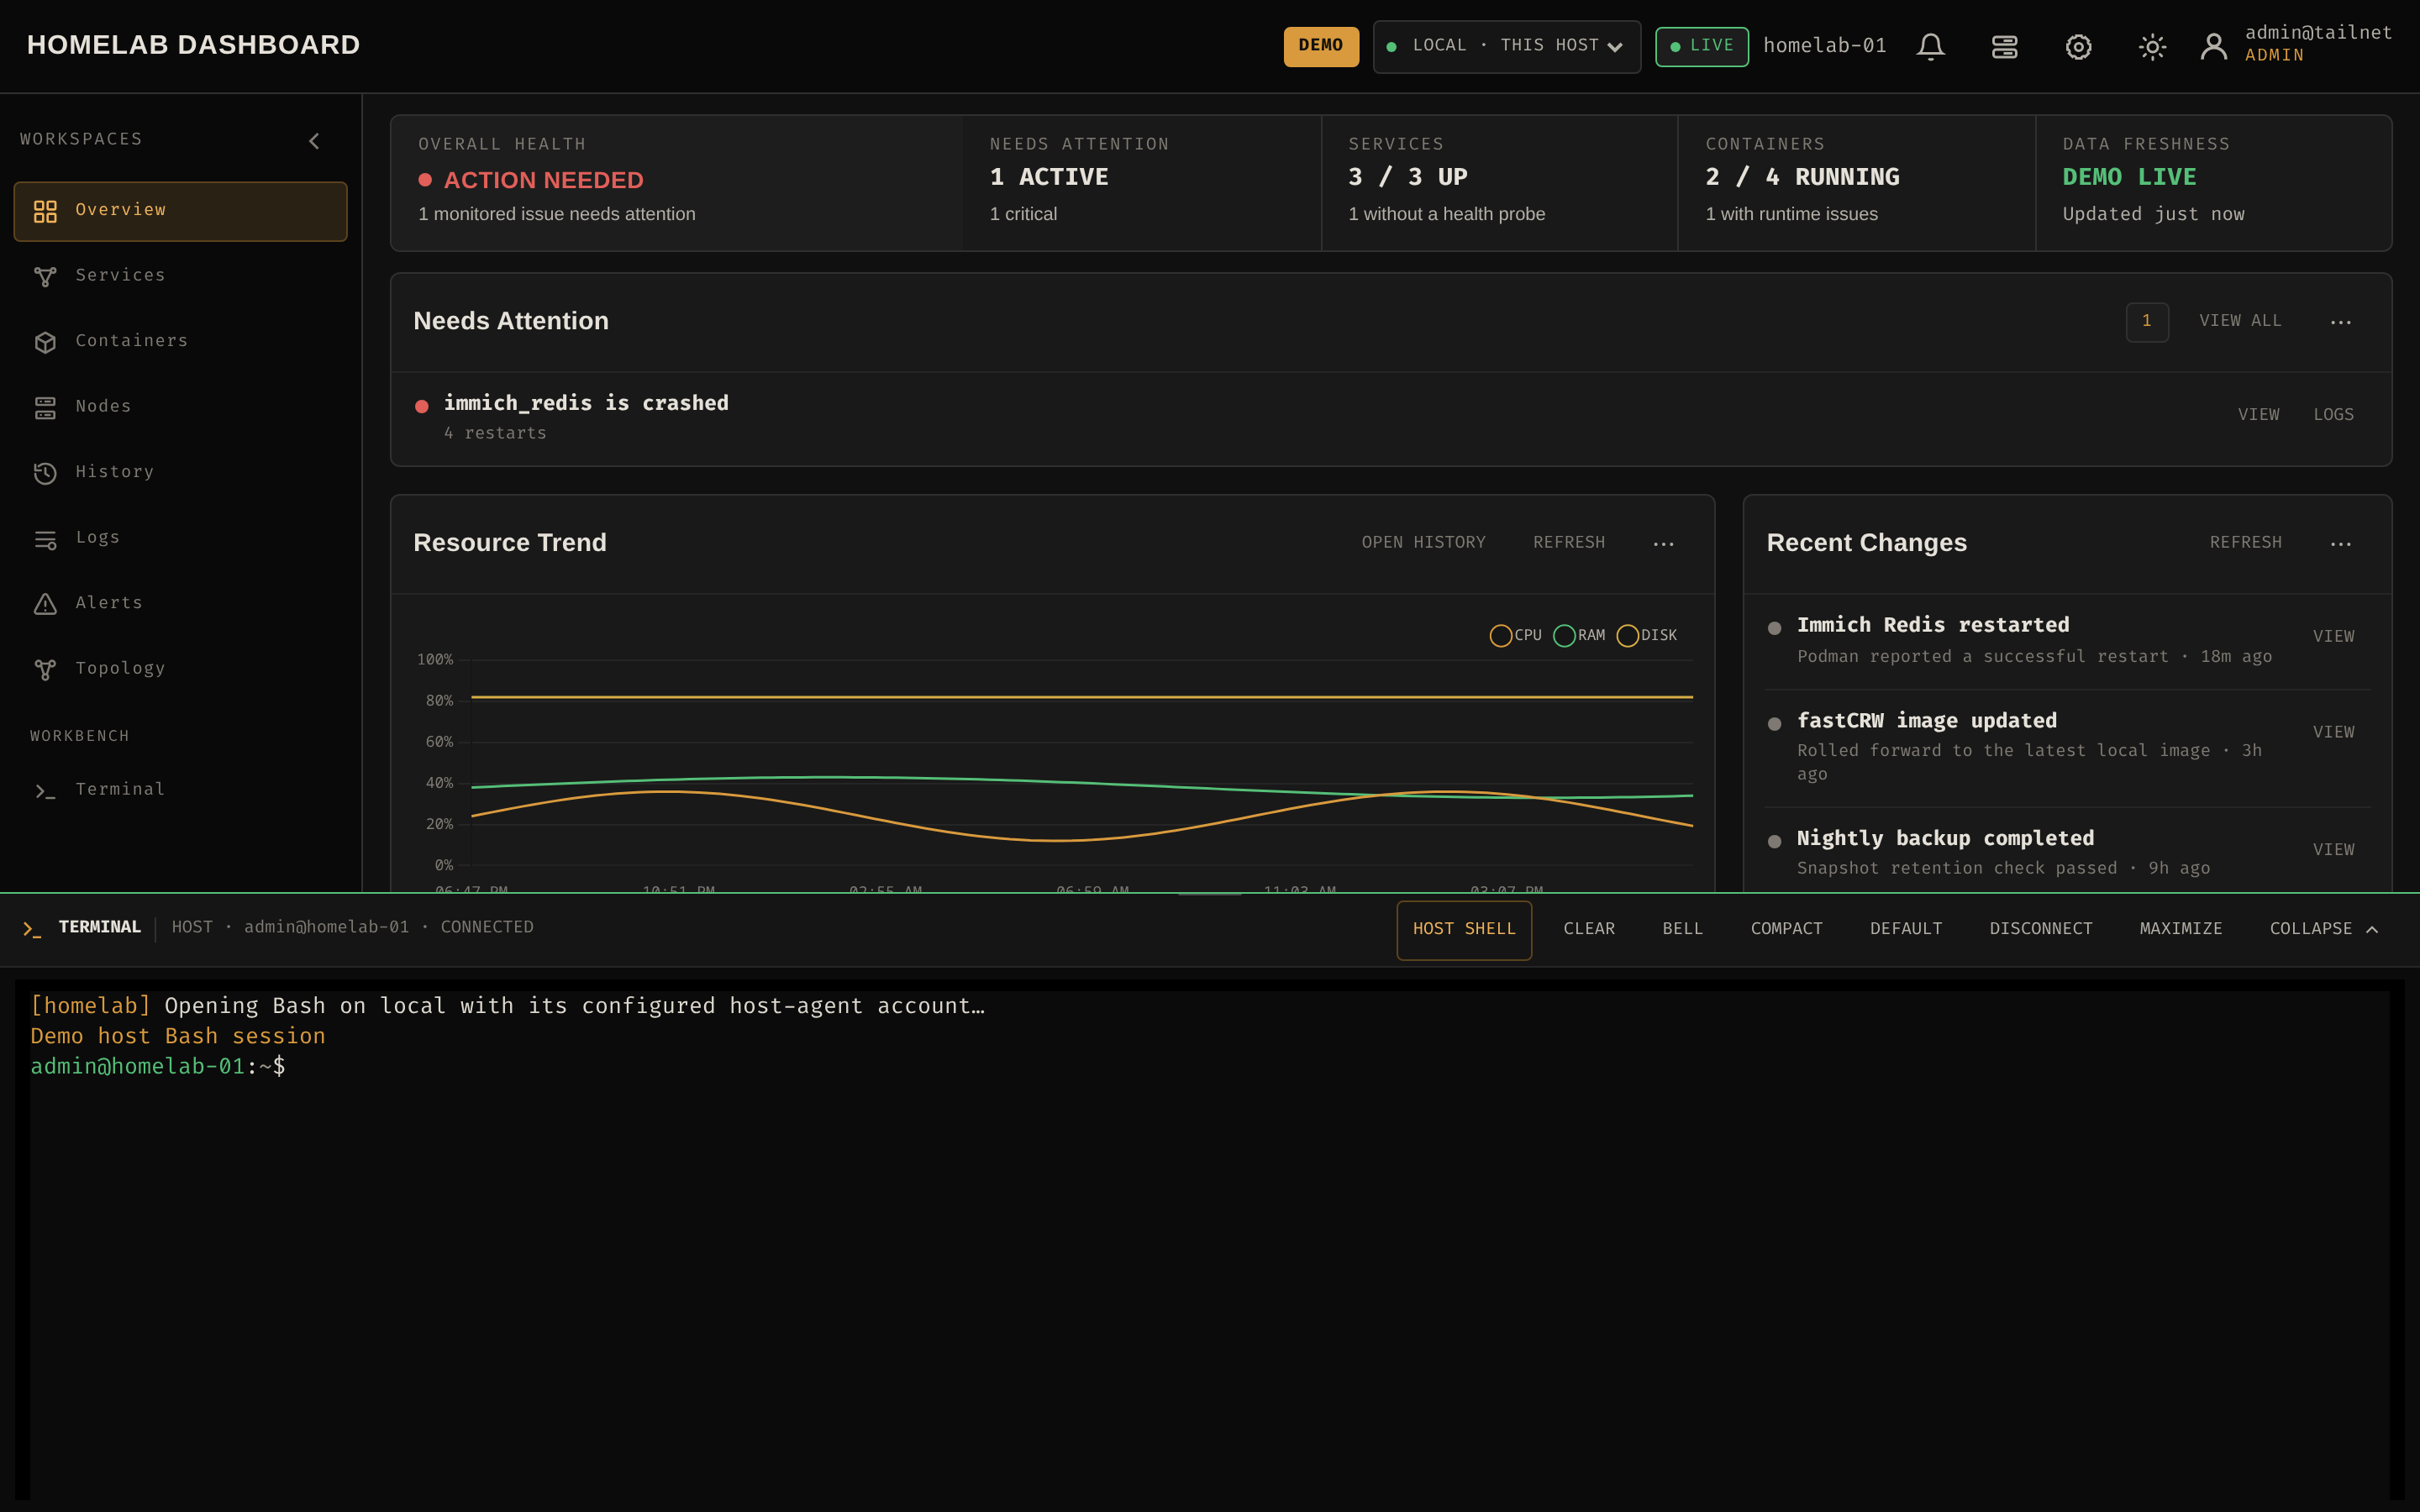Open the Local This Host dropdown
The width and height of the screenshot is (2420, 1512).
click(1506, 47)
